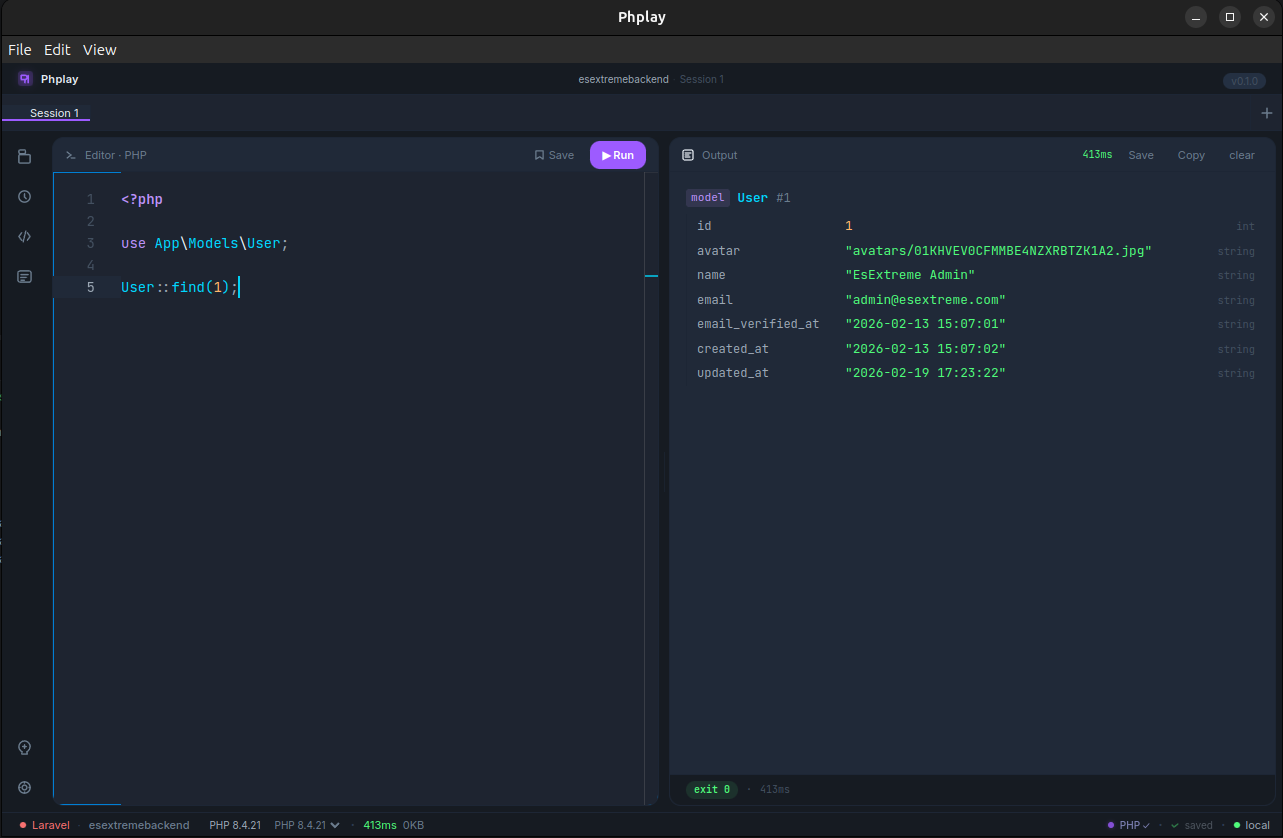
Task: Click line number 4 in gutter
Action: (91, 265)
